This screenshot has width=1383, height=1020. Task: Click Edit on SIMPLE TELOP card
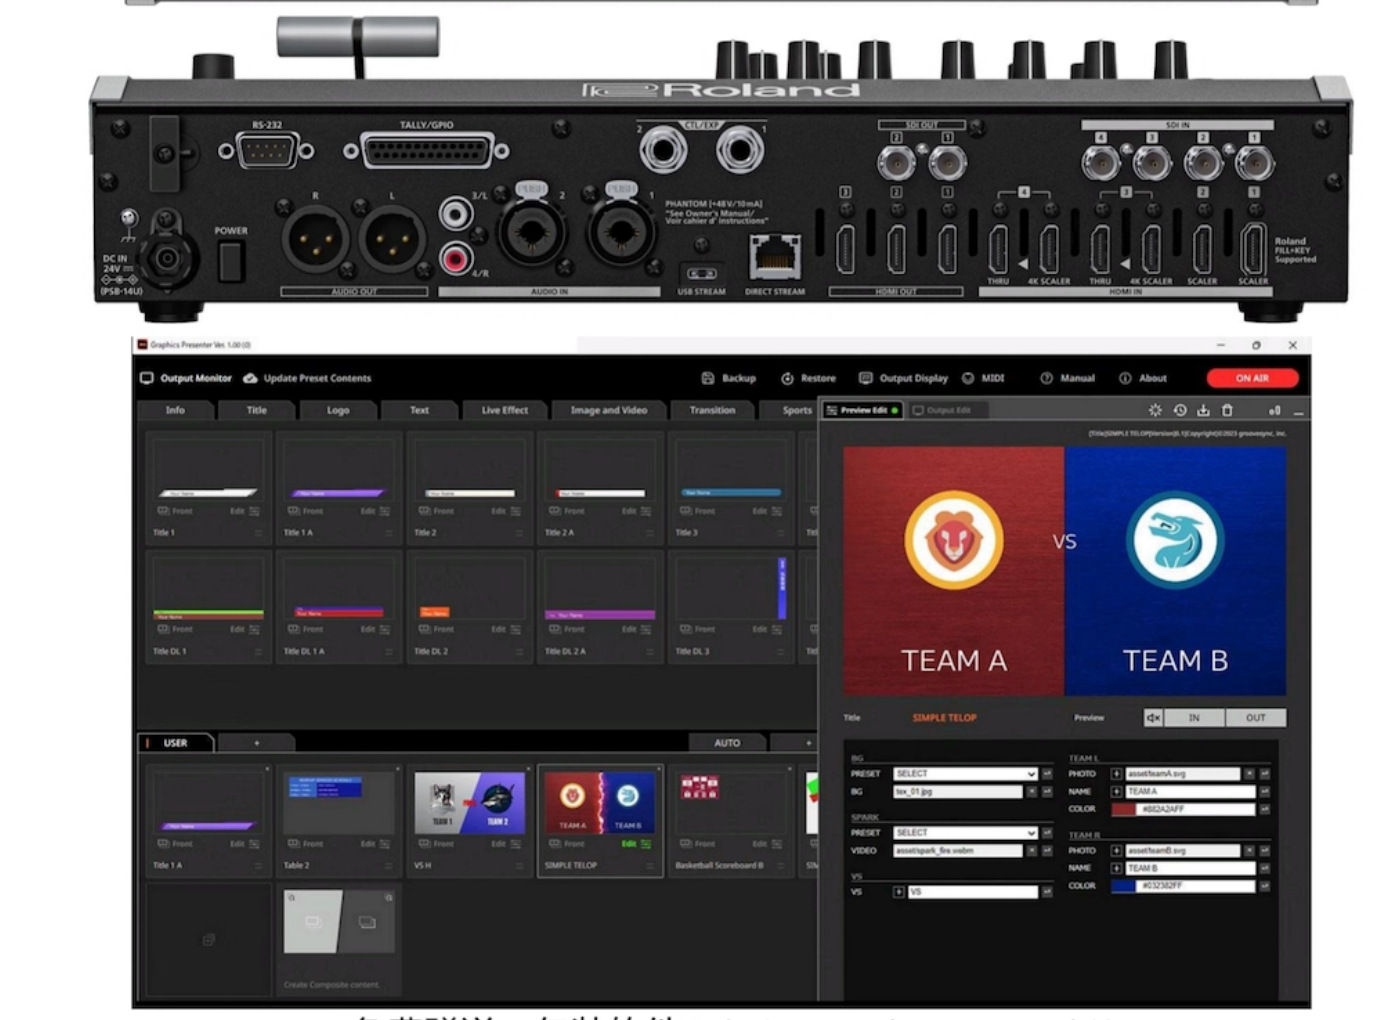628,844
